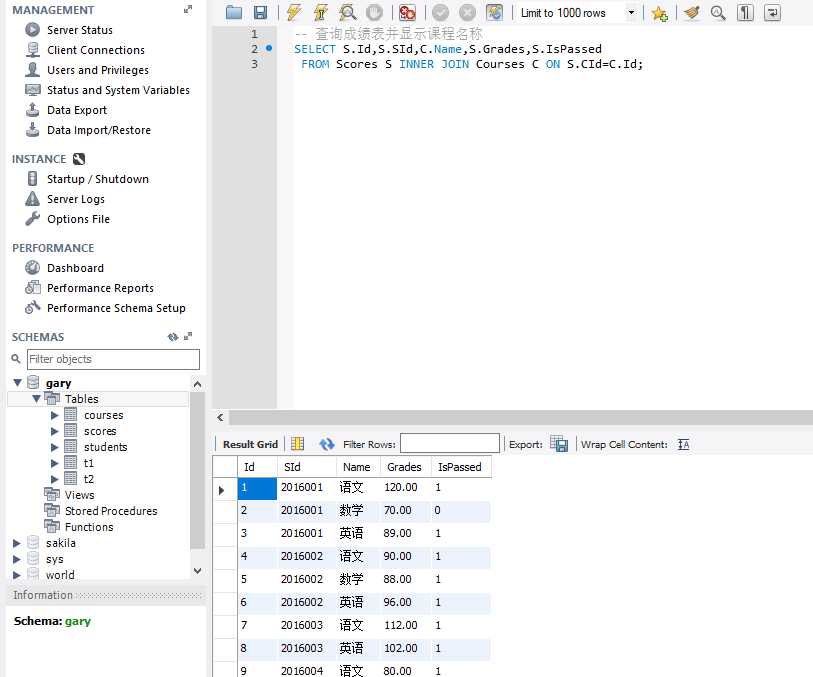The width and height of the screenshot is (813, 677).
Task: Open Server Status
Action: [80, 30]
